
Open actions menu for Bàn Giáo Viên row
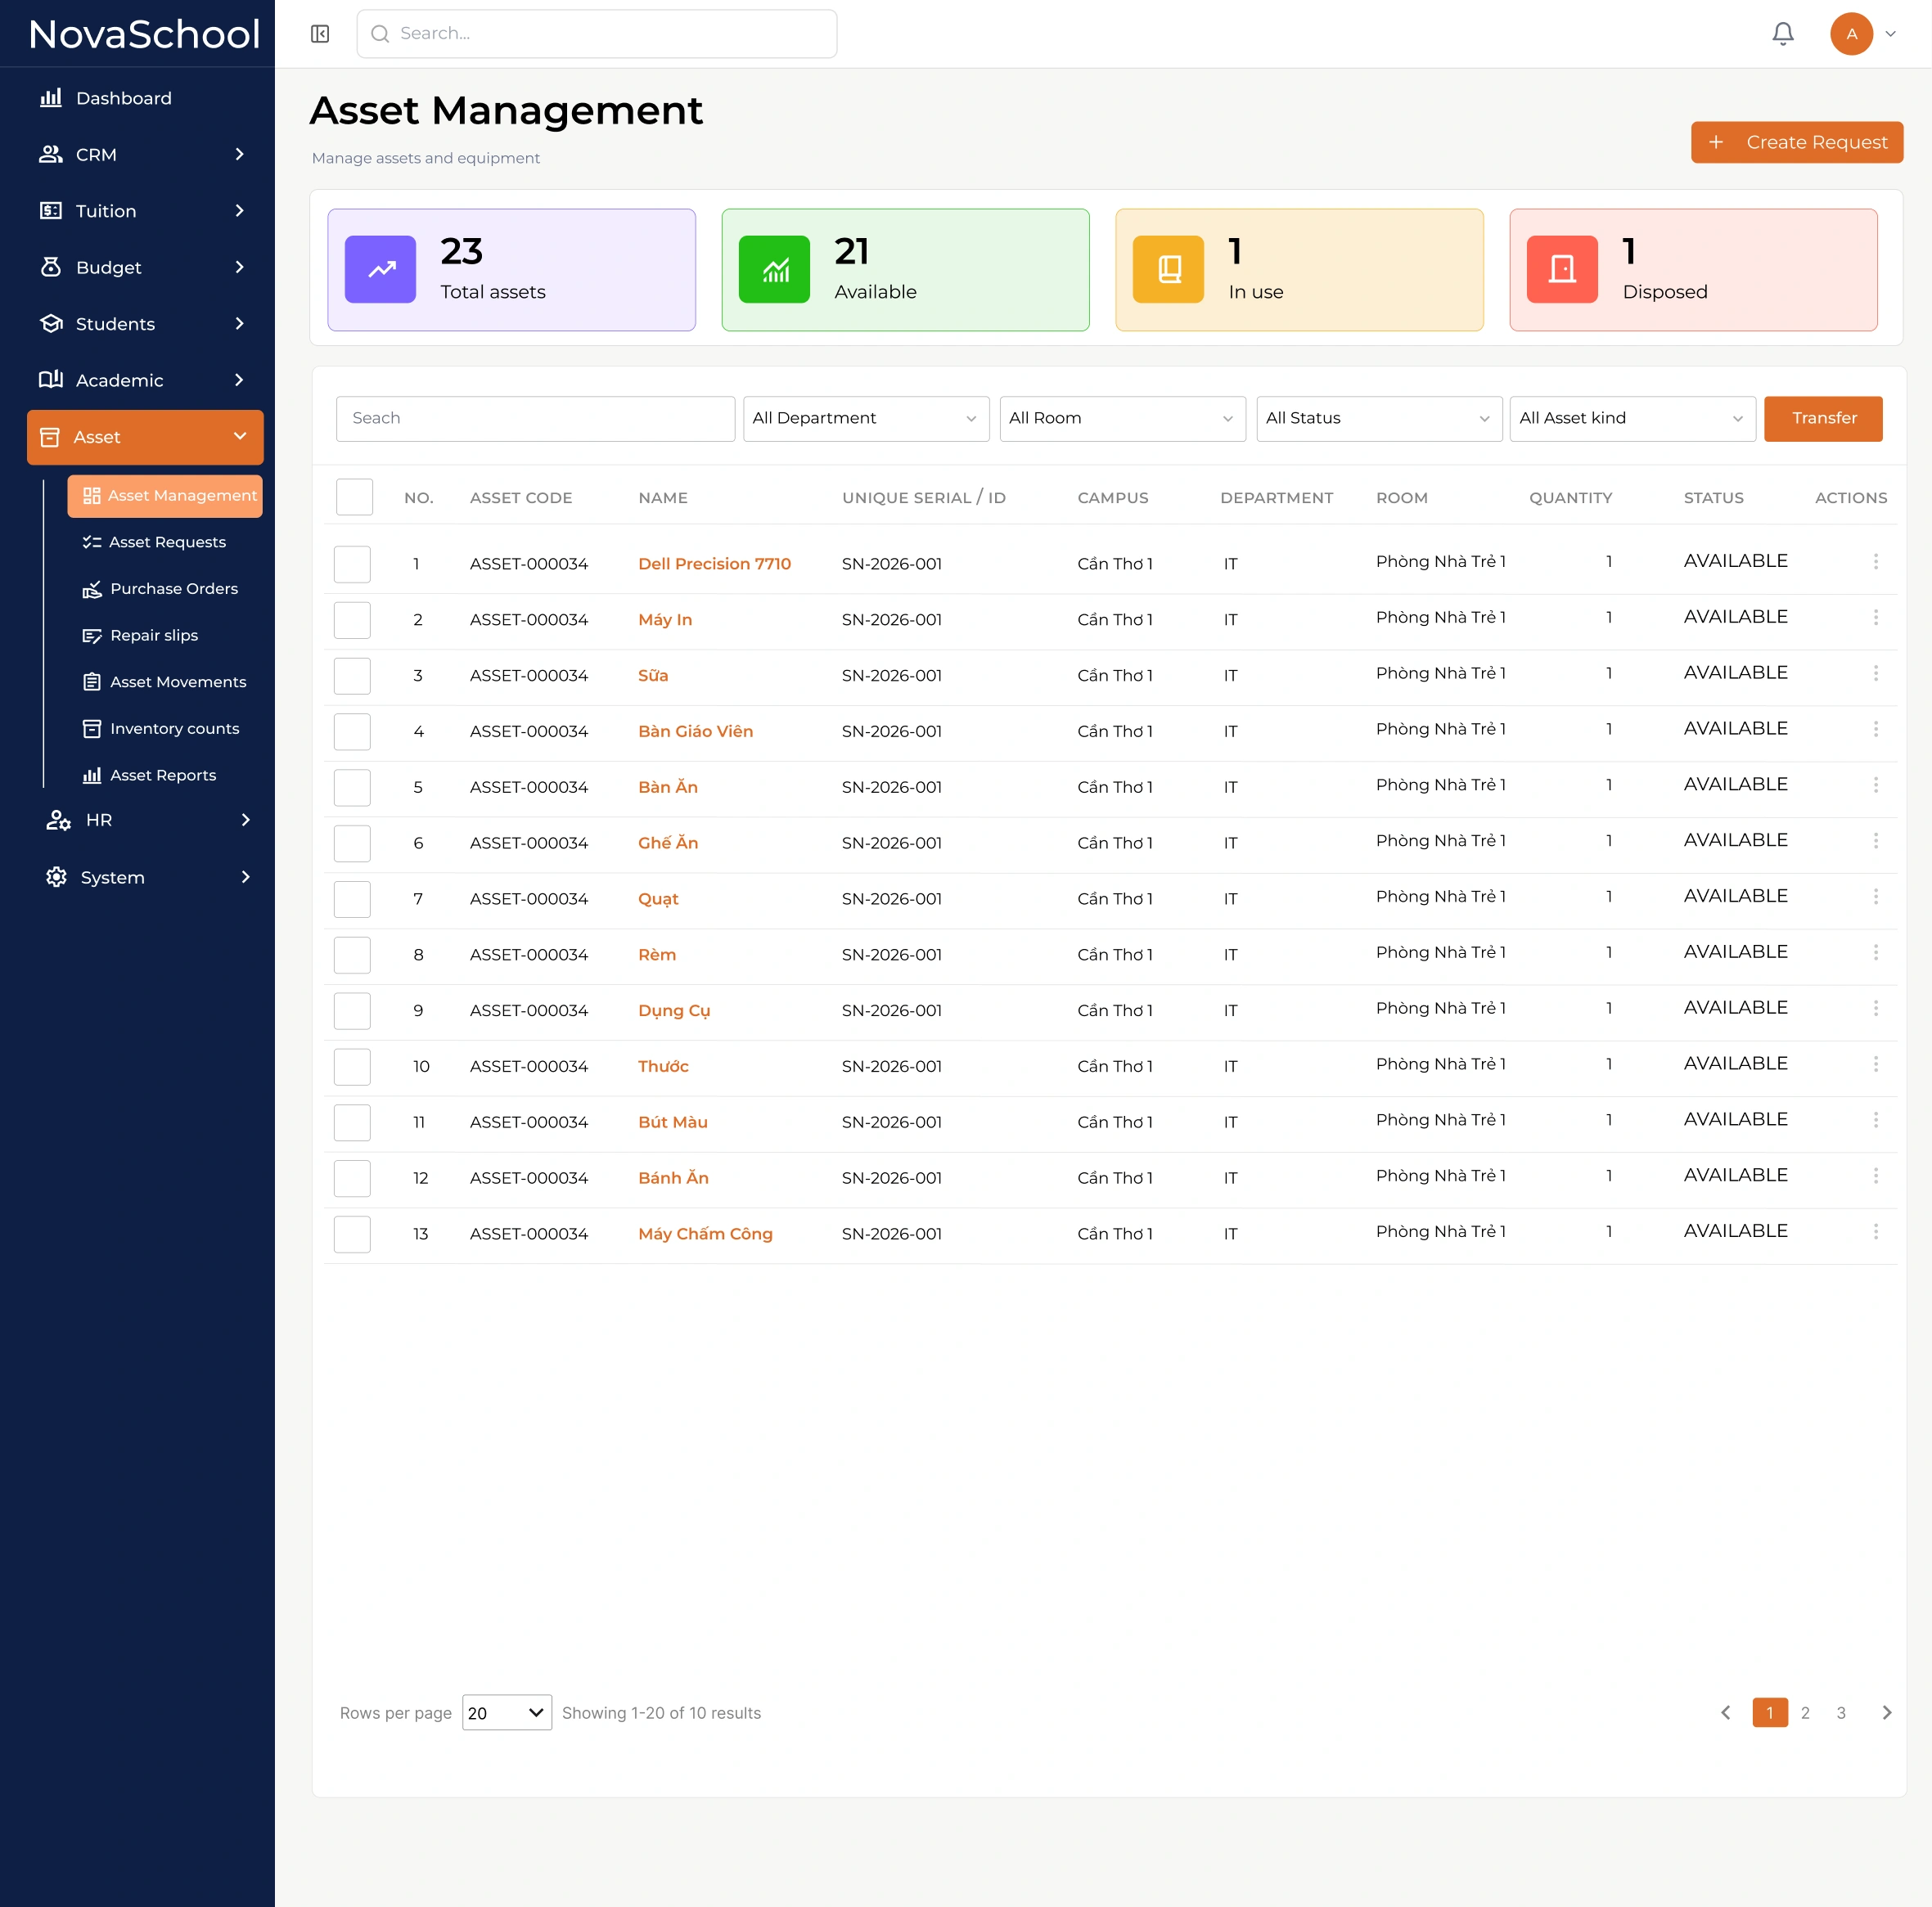click(x=1876, y=730)
